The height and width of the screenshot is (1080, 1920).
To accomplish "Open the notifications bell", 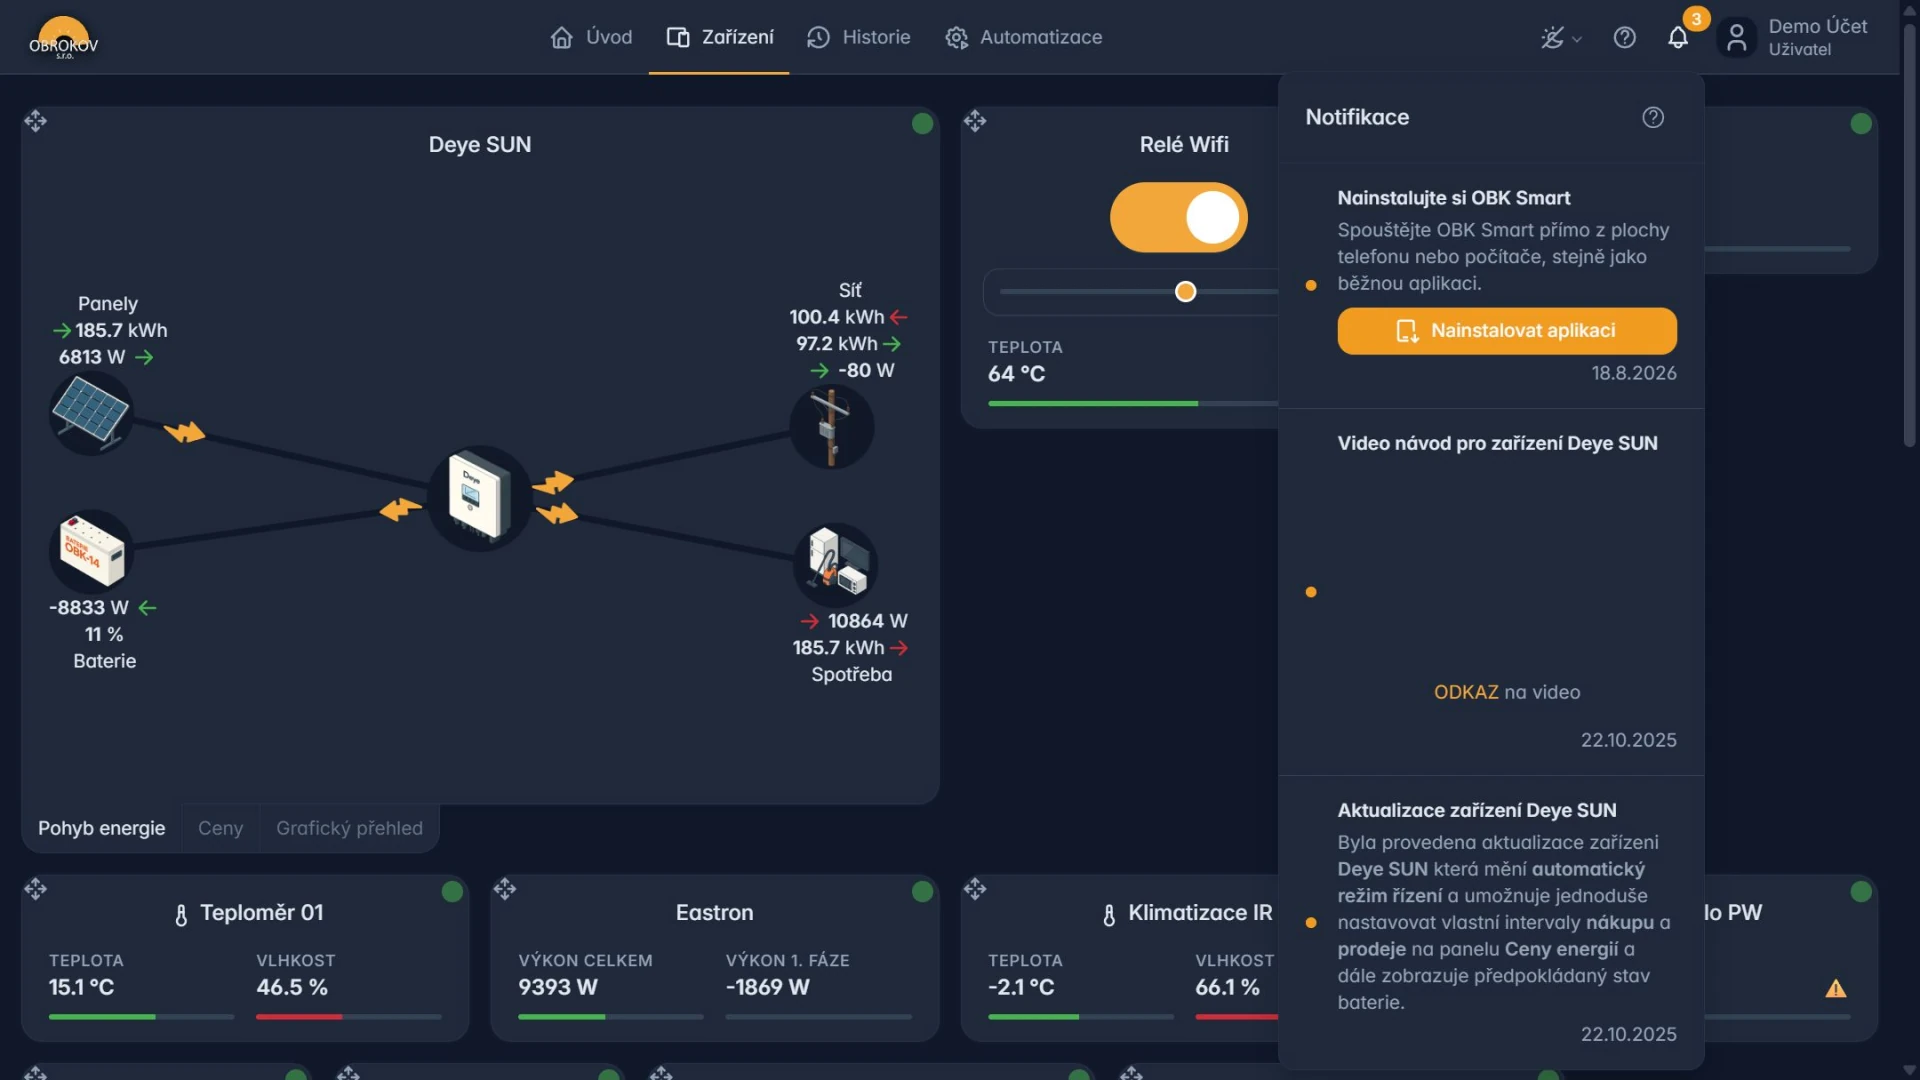I will [x=1678, y=38].
